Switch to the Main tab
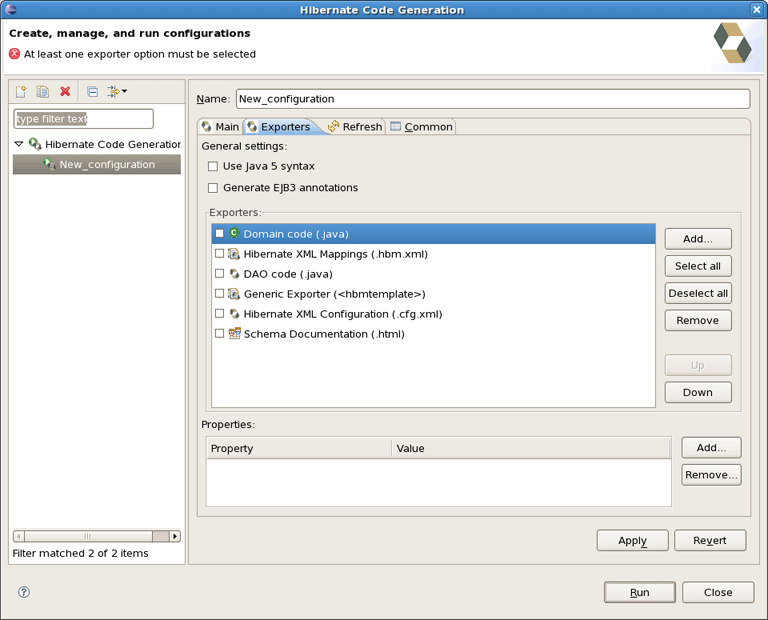Image resolution: width=768 pixels, height=620 pixels. click(220, 127)
